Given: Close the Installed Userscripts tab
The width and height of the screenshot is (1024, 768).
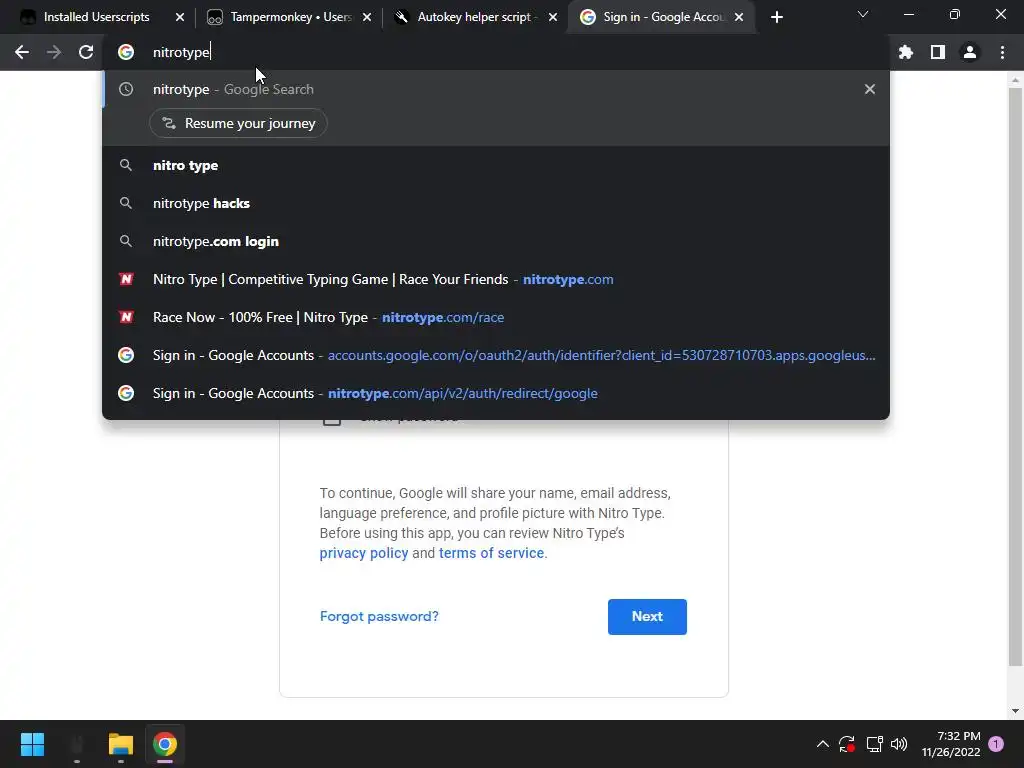Looking at the screenshot, I should 180,18.
